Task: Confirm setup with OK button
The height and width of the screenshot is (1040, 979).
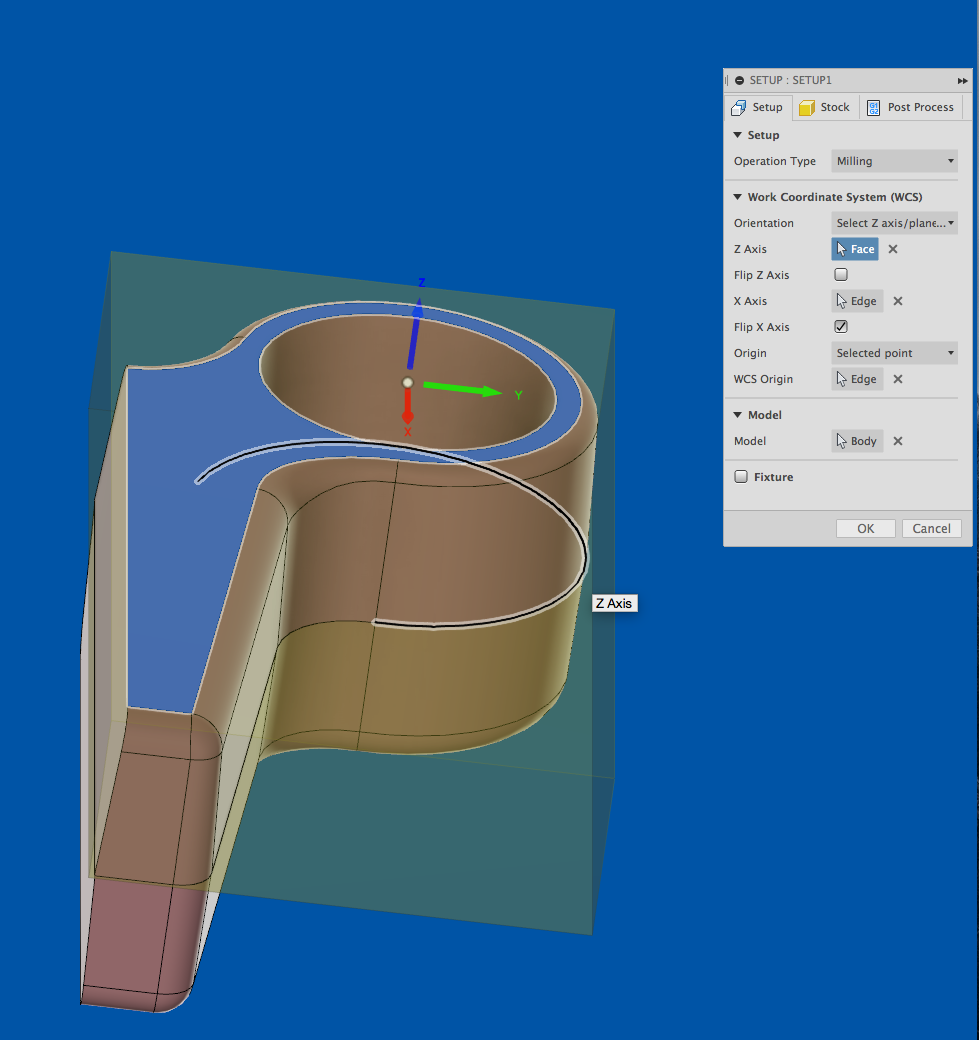Action: (866, 529)
